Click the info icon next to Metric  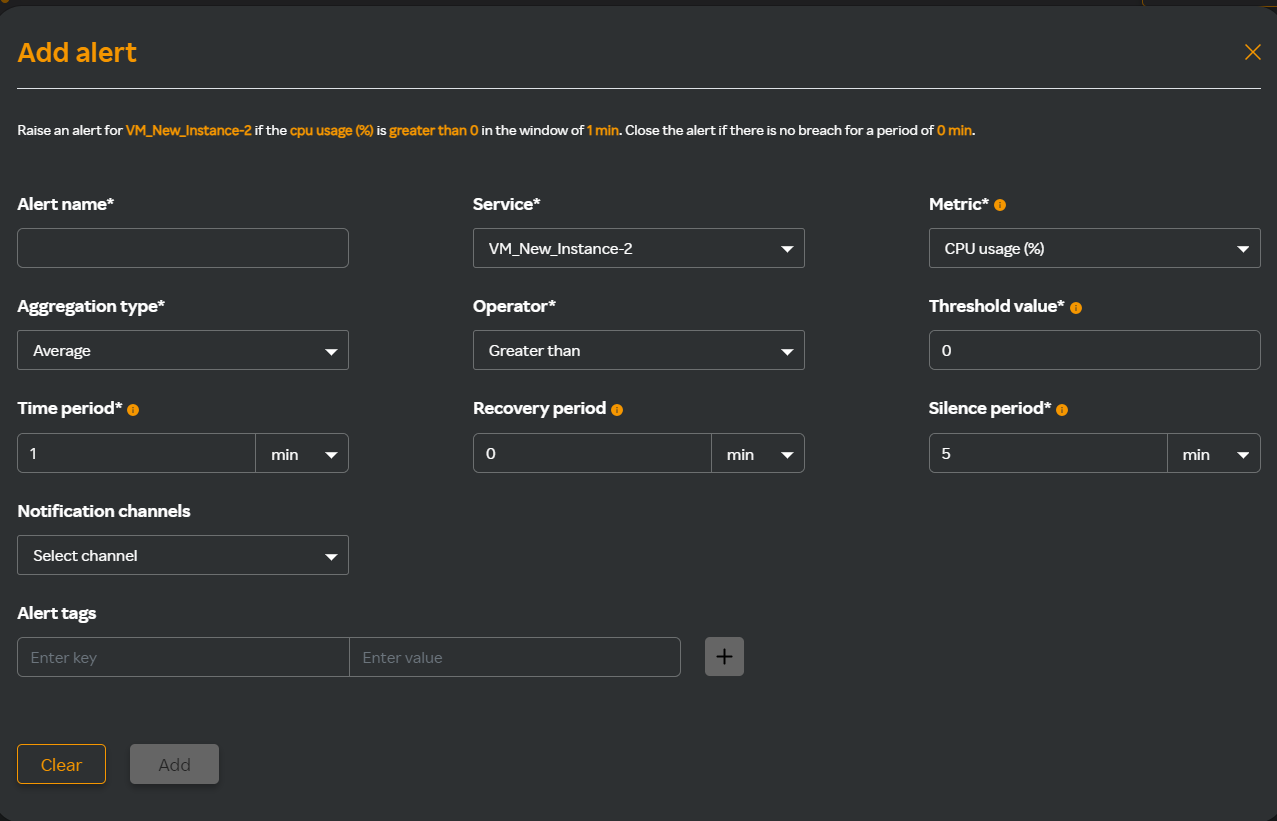pyautogui.click(x=1000, y=205)
